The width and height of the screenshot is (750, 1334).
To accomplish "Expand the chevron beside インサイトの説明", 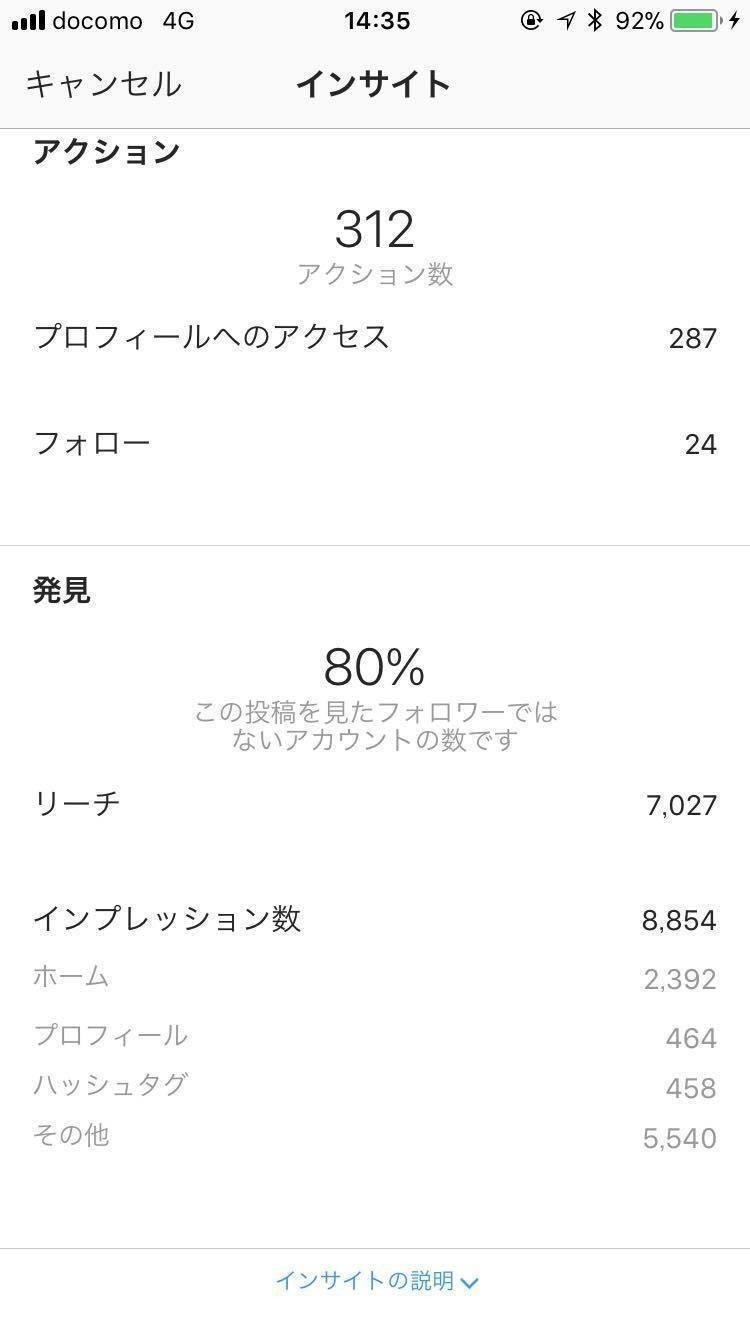I will [470, 1283].
